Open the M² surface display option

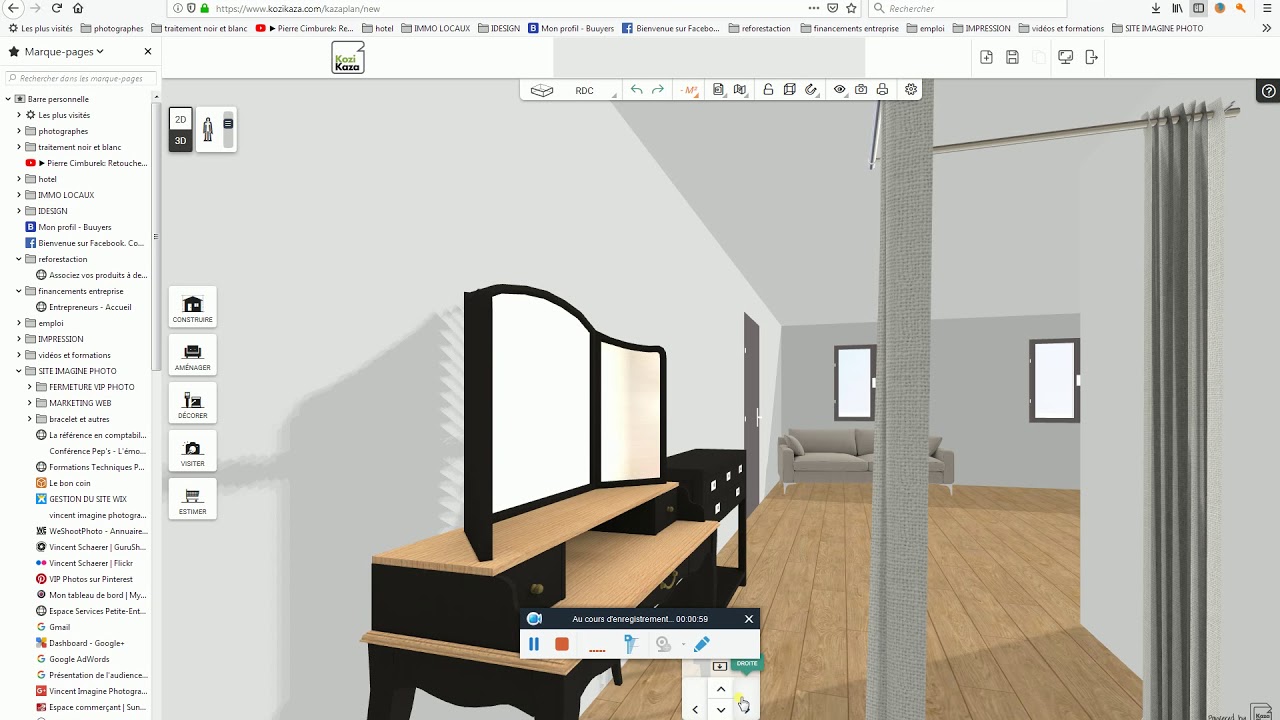(689, 90)
